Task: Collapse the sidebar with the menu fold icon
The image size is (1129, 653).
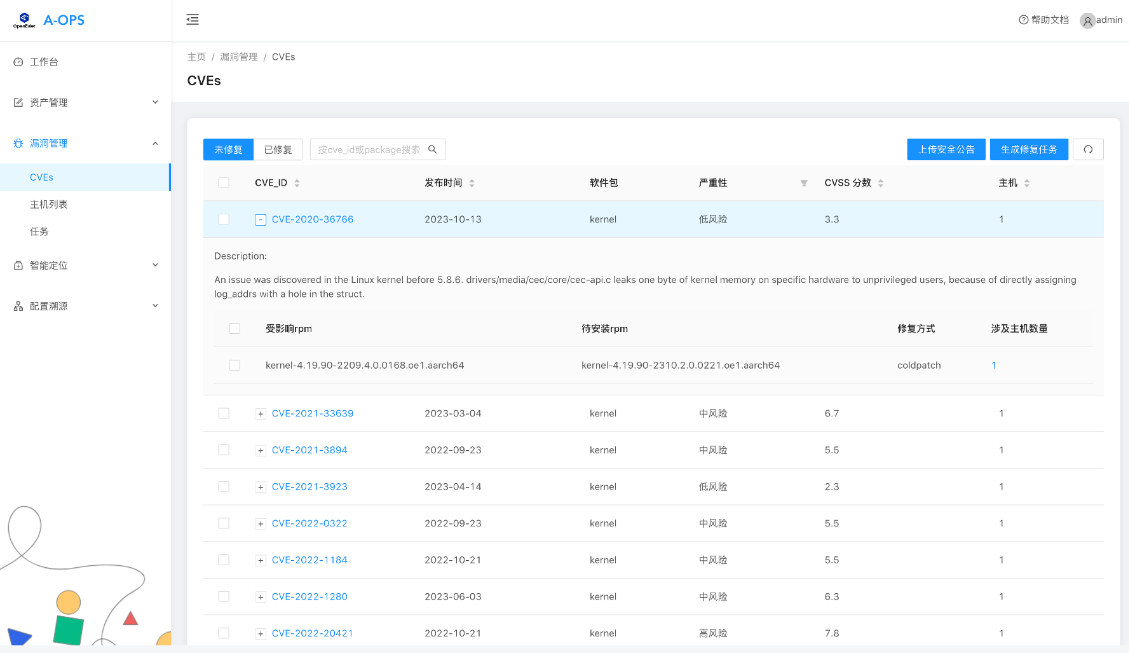Action: pos(192,20)
